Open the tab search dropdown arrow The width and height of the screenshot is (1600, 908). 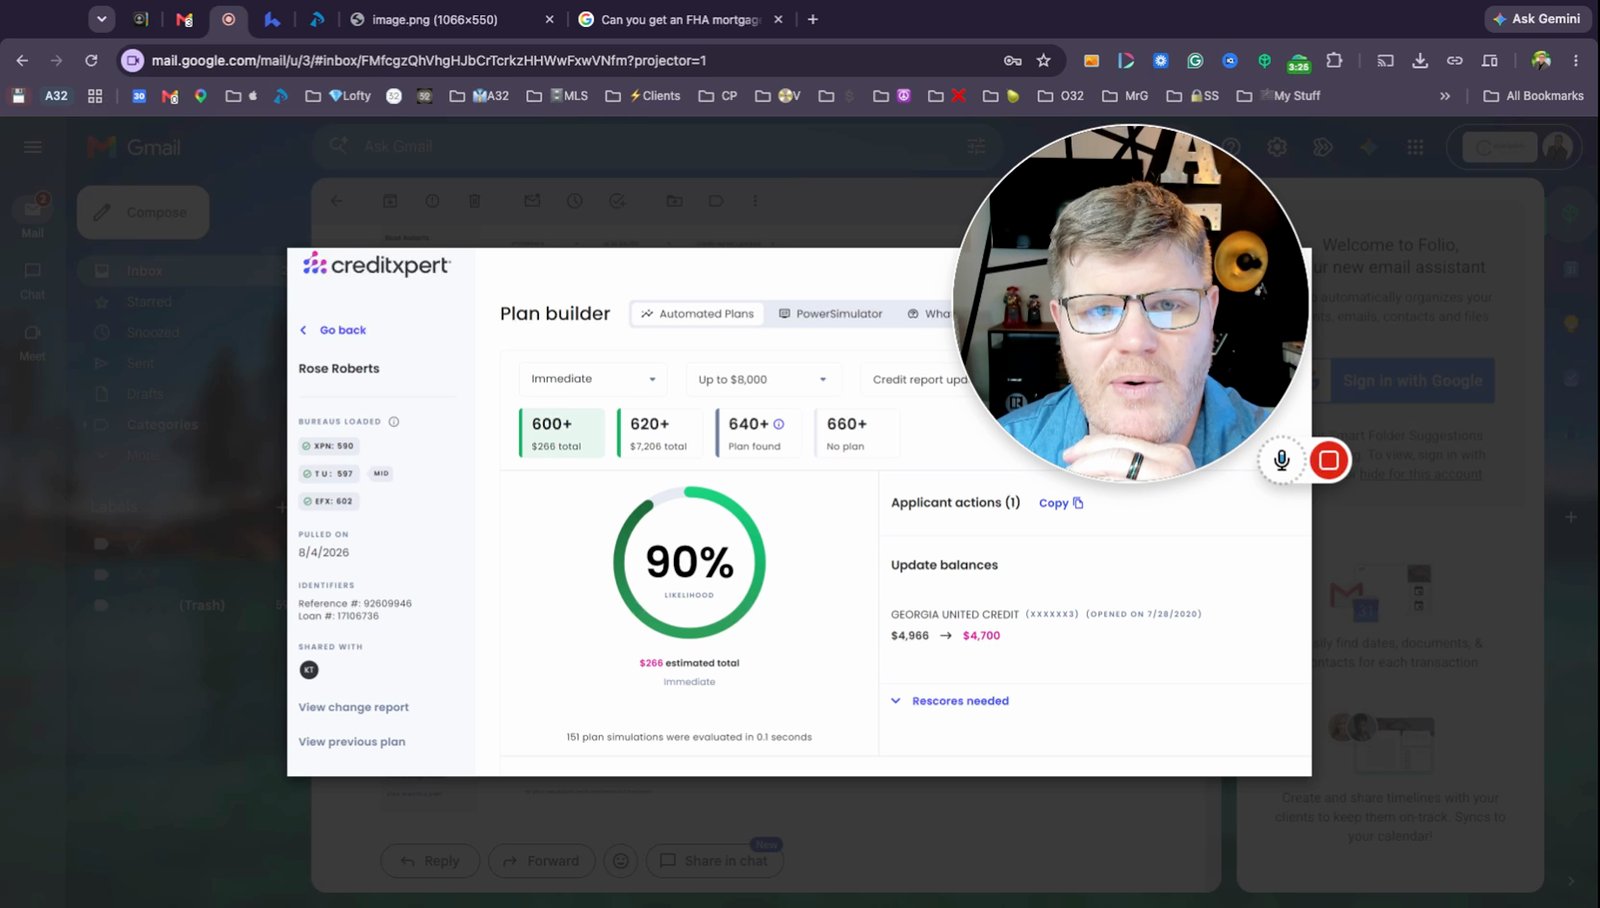[101, 19]
